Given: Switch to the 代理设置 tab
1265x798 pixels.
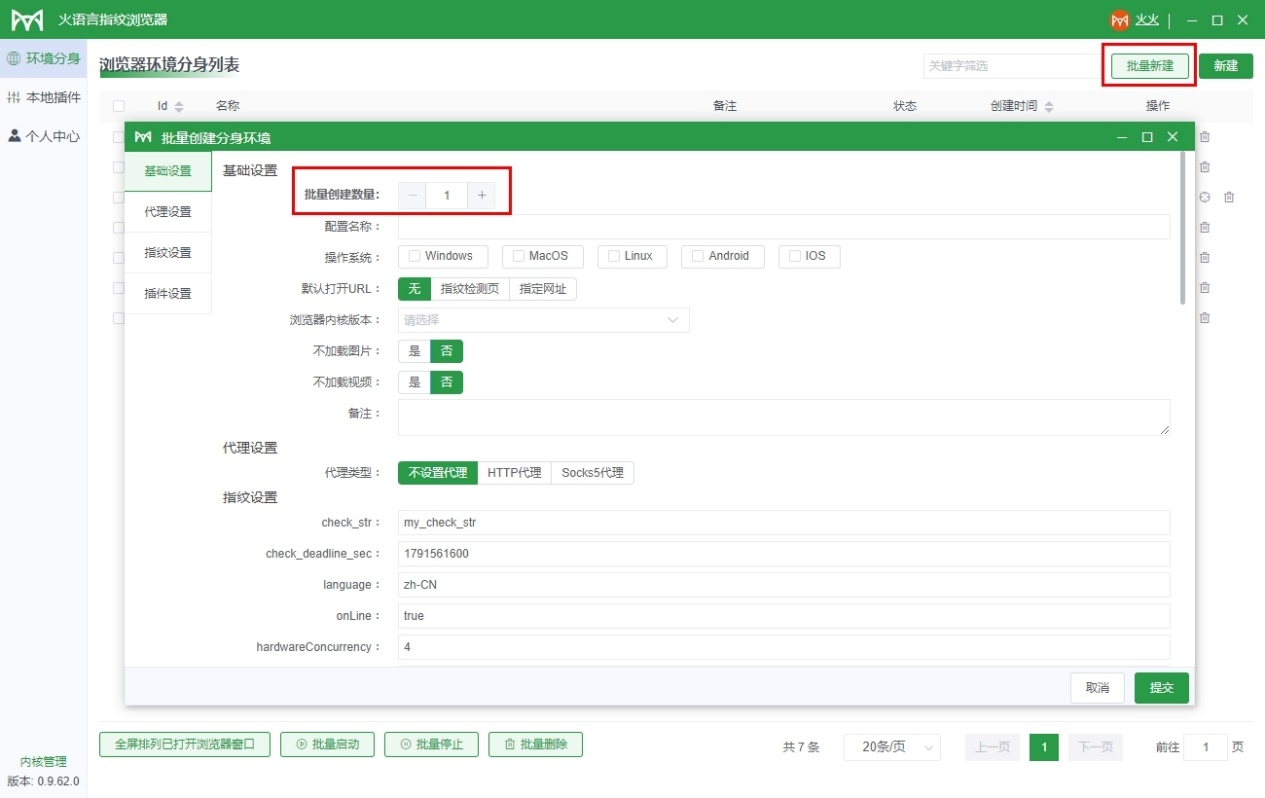Looking at the screenshot, I should 168,212.
